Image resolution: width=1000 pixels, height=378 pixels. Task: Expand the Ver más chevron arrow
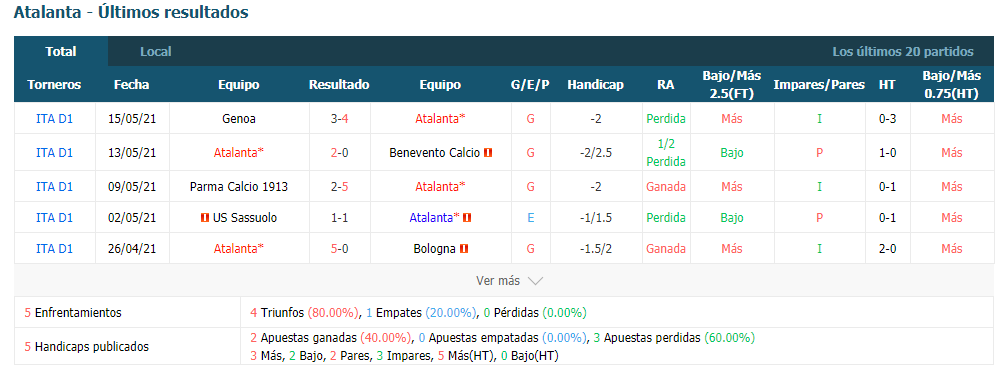(x=535, y=281)
